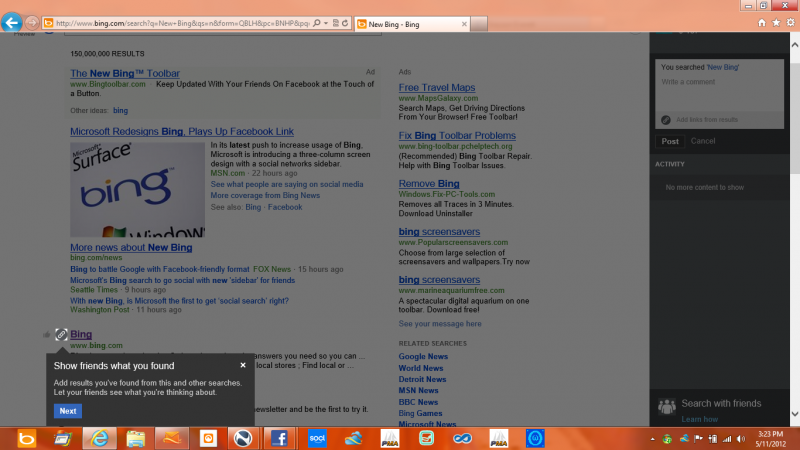Open the socl taskbar icon
The image size is (800, 450).
(x=317, y=438)
